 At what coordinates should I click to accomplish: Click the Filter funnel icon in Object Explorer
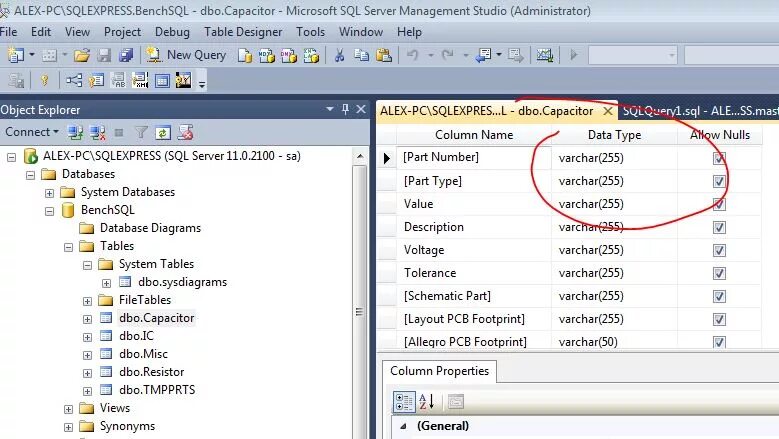(141, 133)
